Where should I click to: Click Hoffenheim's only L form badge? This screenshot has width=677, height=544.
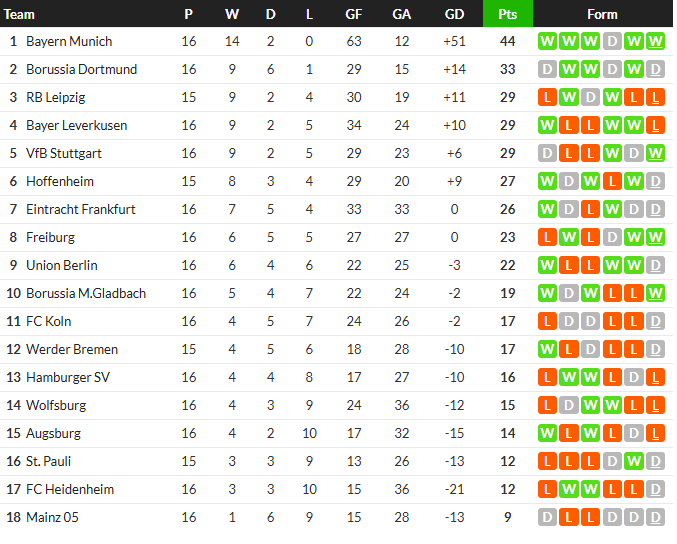(x=612, y=182)
